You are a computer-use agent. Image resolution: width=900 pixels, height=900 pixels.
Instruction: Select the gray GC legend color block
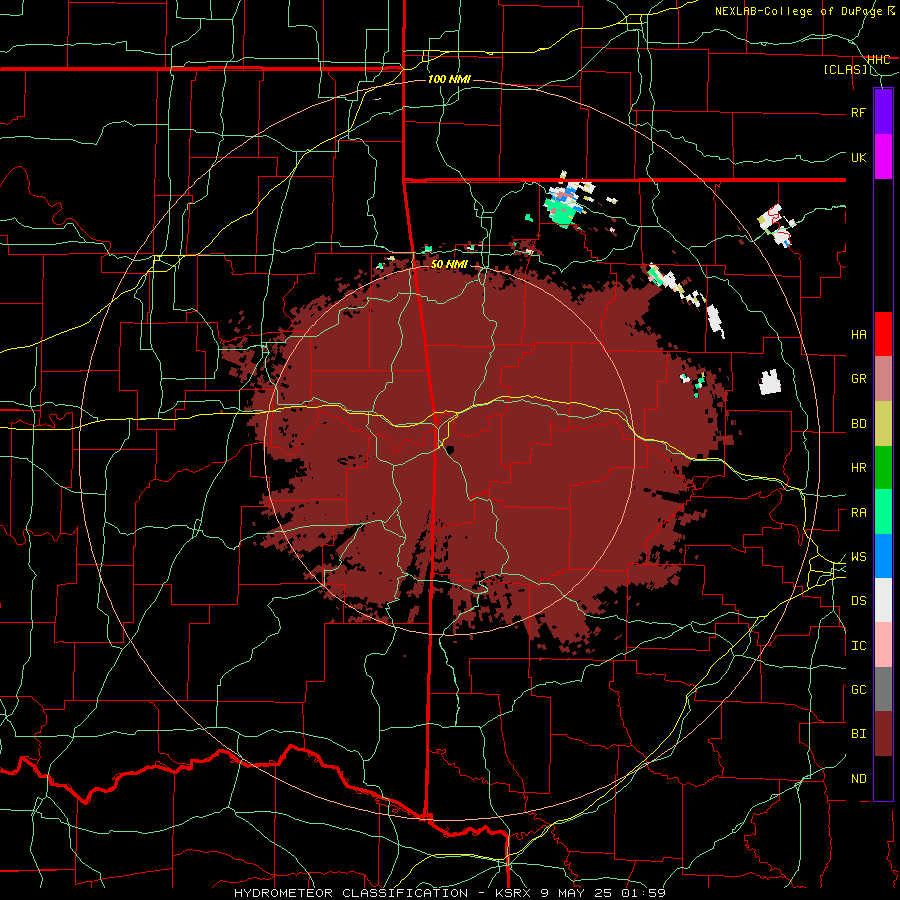click(883, 689)
